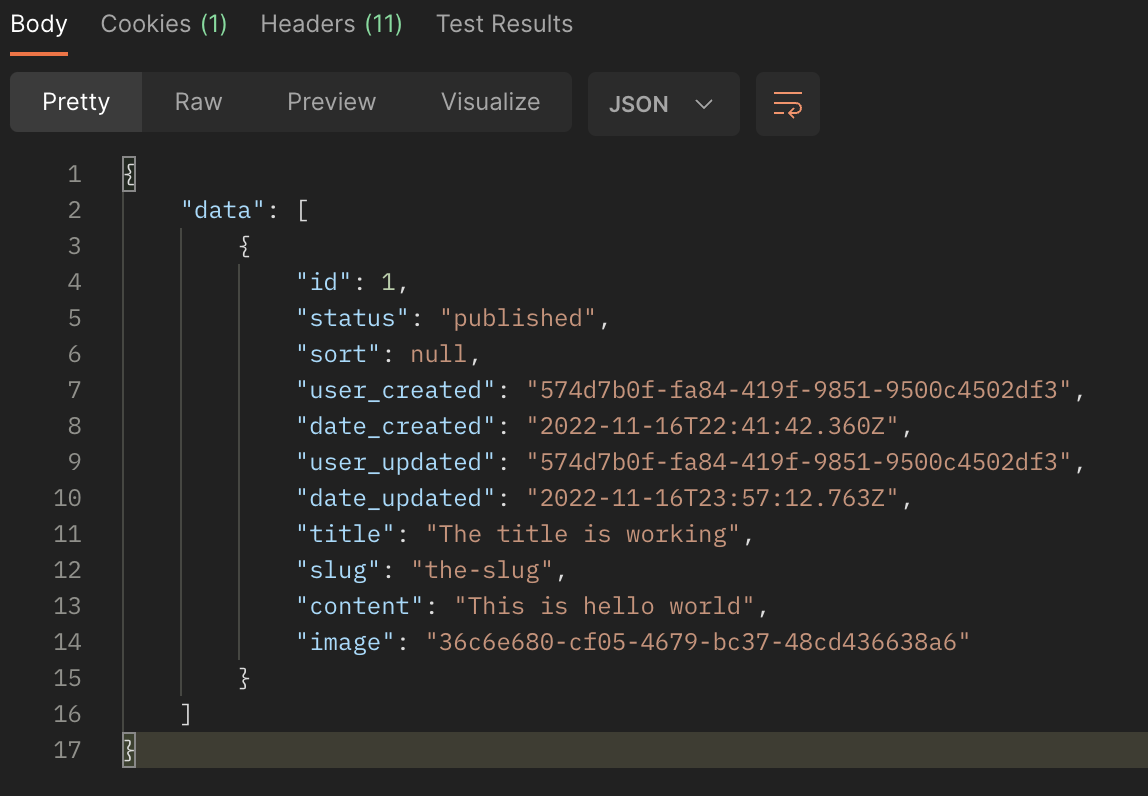Select the Visualize view
This screenshot has height=796, width=1148.
pos(491,102)
